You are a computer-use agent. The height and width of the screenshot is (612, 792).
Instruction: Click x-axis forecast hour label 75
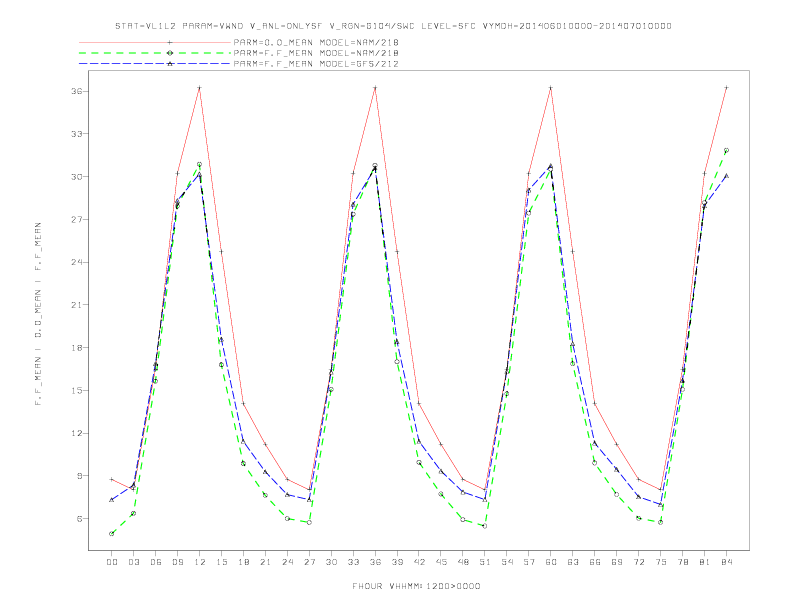point(661,562)
